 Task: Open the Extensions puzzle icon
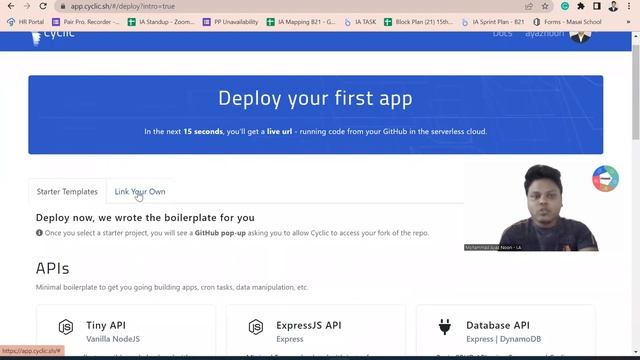pos(581,6)
